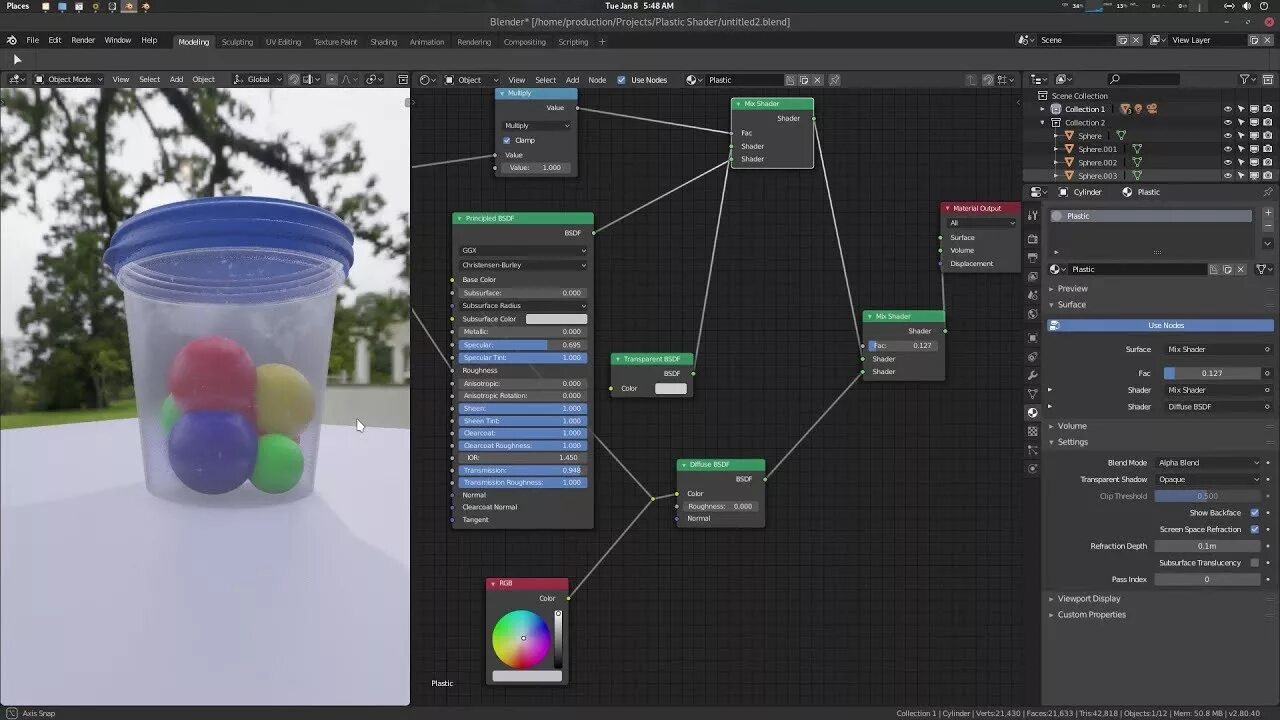Expand the Viewport Display panel
1280x720 pixels.
[x=1089, y=598]
